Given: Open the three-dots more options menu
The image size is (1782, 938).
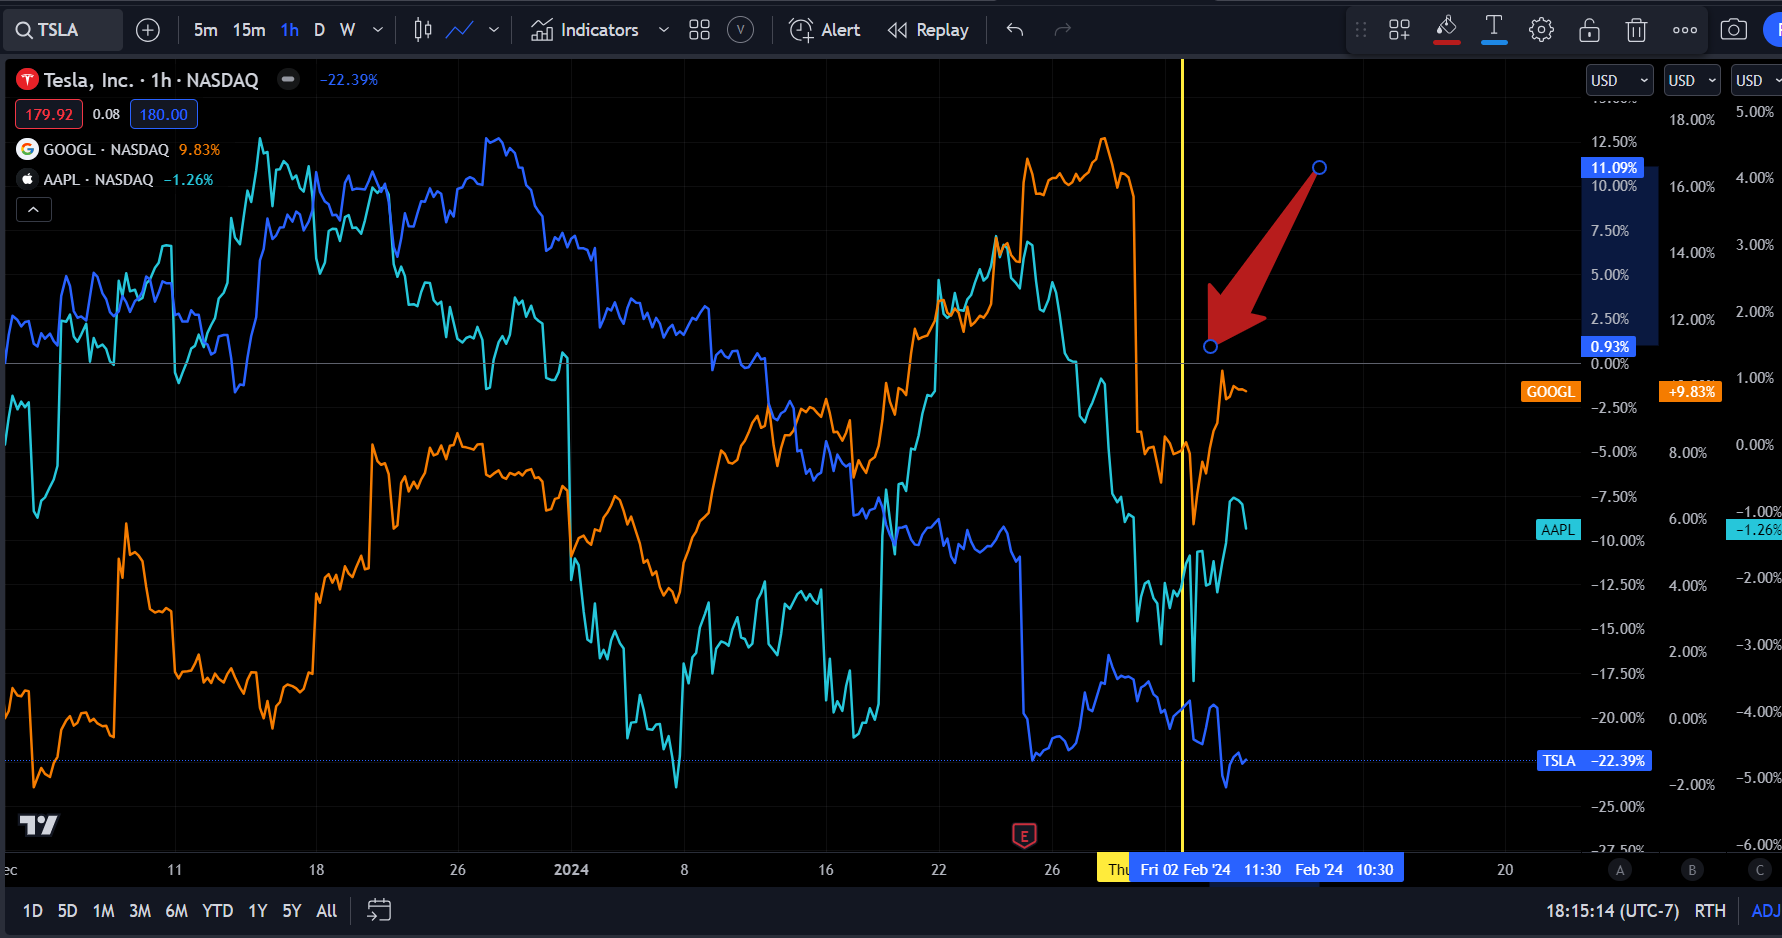Looking at the screenshot, I should point(1685,30).
